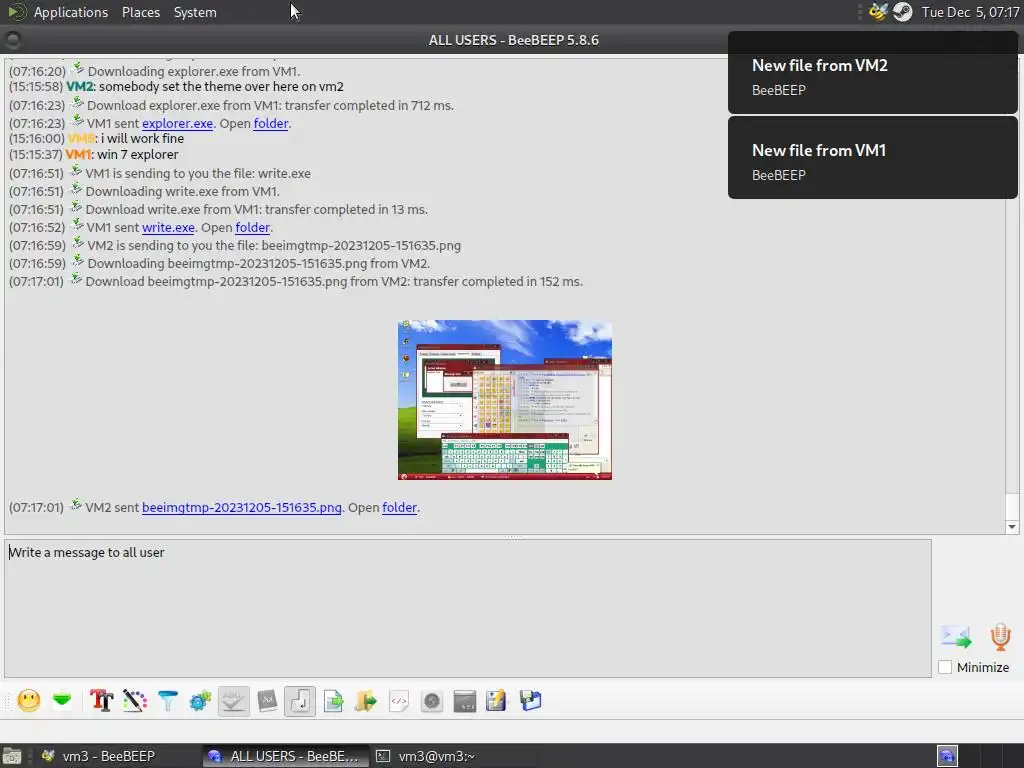1024x768 pixels.
Task: Tick the Minimize checkbox
Action: (945, 667)
